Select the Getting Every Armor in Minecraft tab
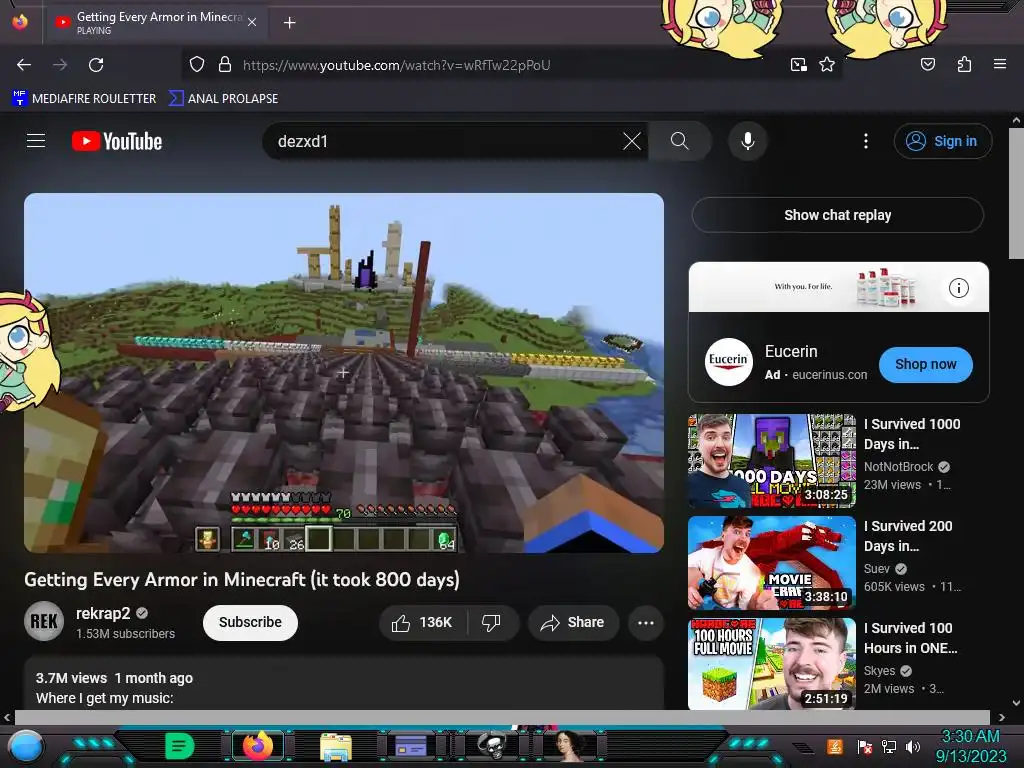 155,22
